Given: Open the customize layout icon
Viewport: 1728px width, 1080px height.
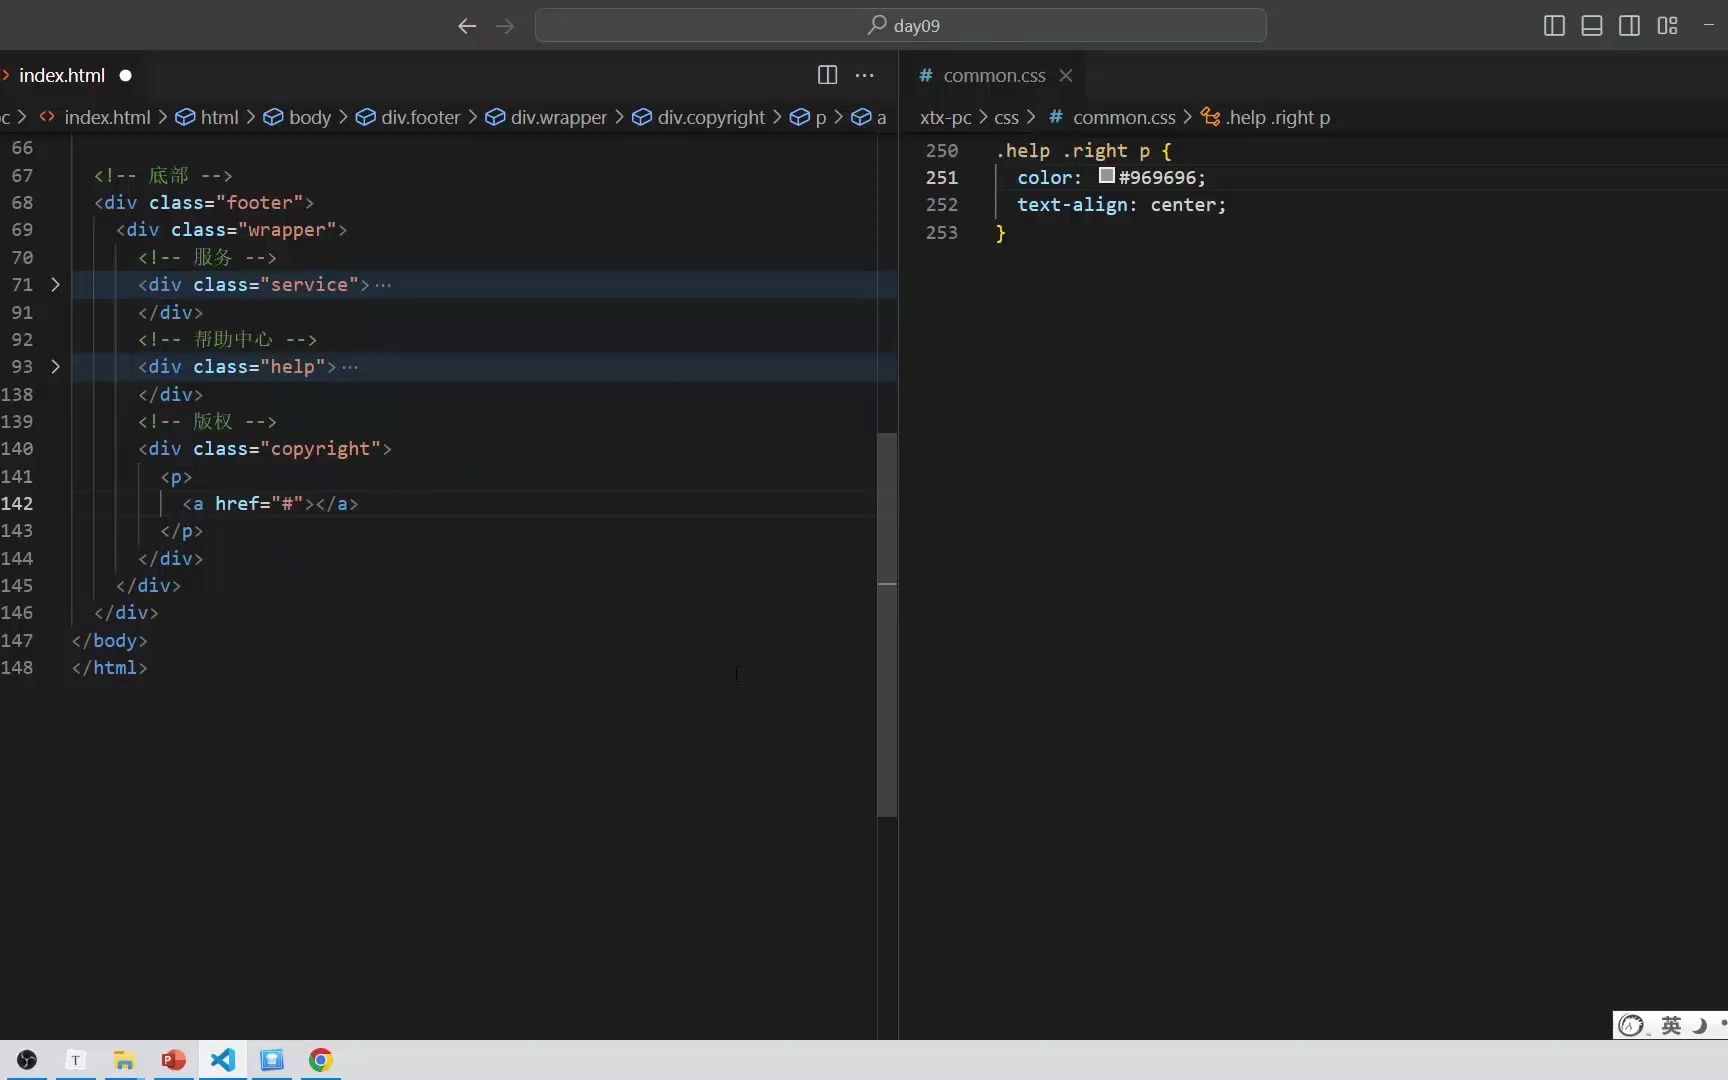Looking at the screenshot, I should [1667, 26].
